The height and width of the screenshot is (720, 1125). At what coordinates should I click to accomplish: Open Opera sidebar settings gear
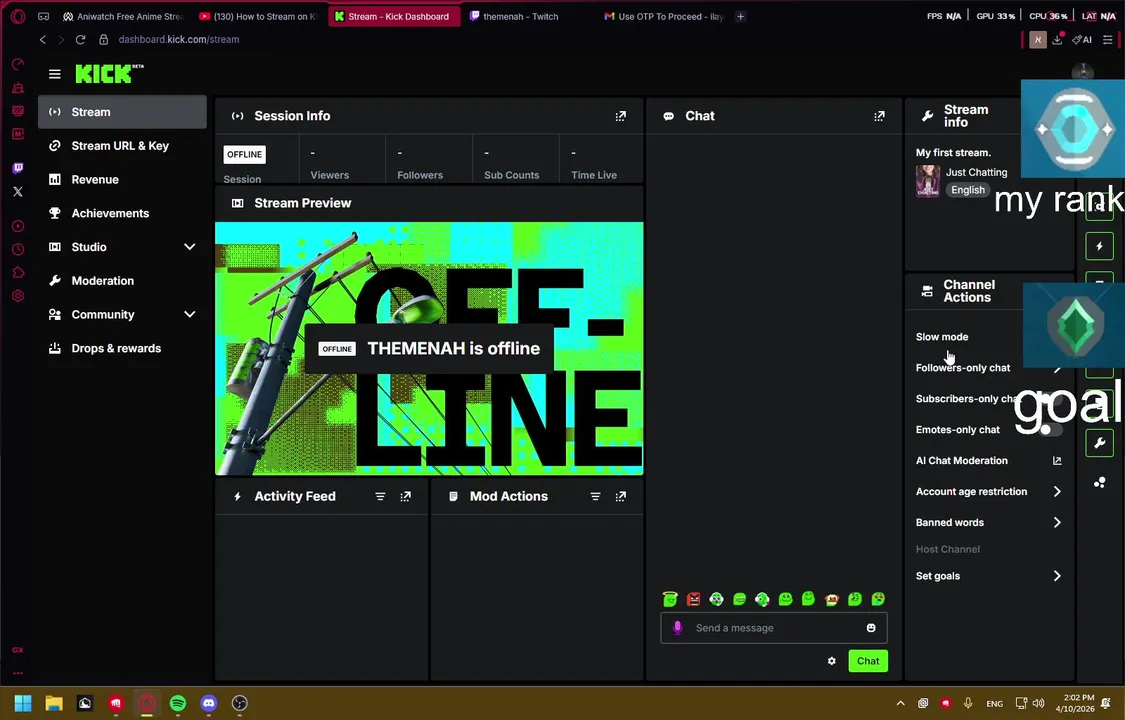(x=18, y=295)
